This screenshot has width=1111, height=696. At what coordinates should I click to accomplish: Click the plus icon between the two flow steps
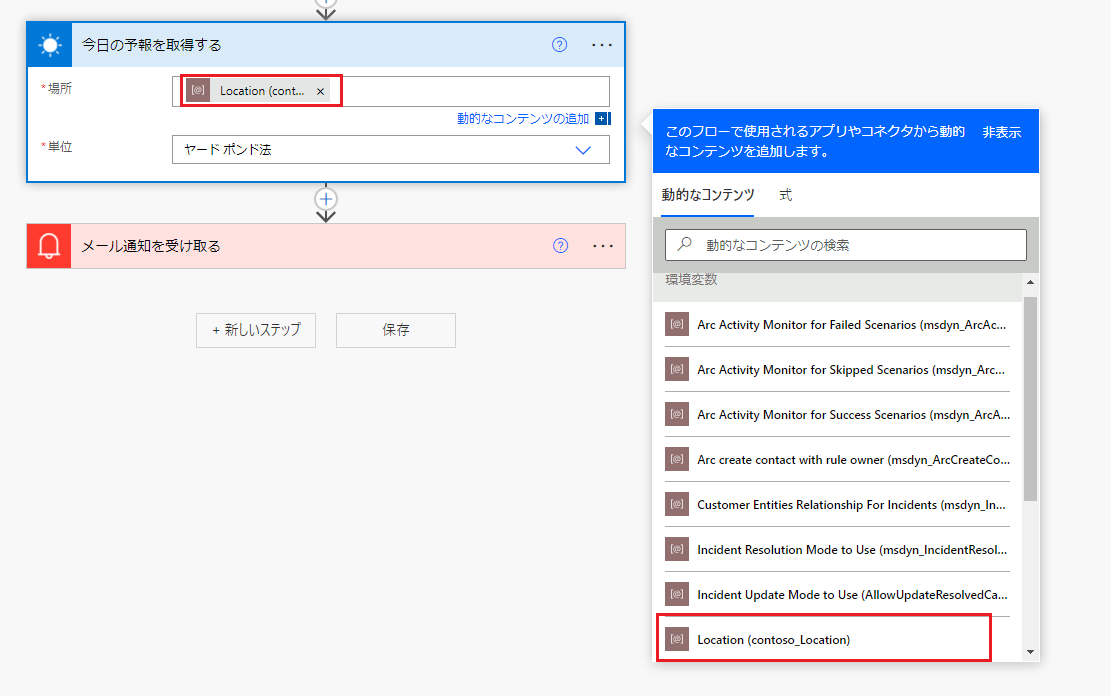tap(326, 199)
